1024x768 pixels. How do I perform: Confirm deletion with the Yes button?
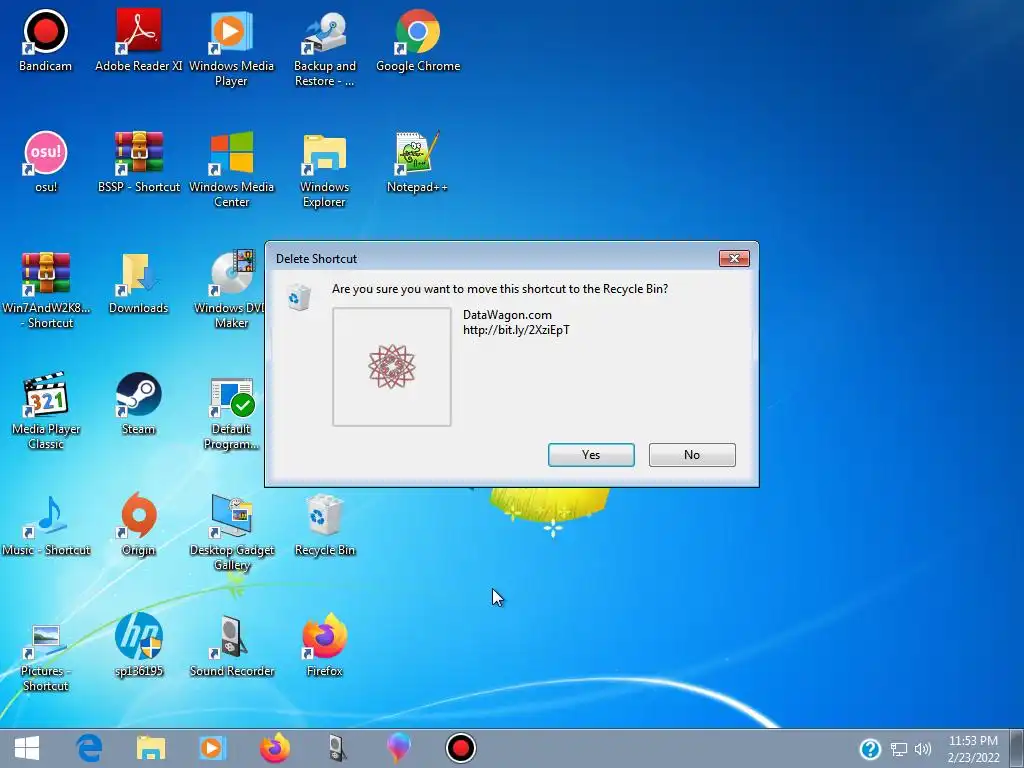(x=591, y=455)
